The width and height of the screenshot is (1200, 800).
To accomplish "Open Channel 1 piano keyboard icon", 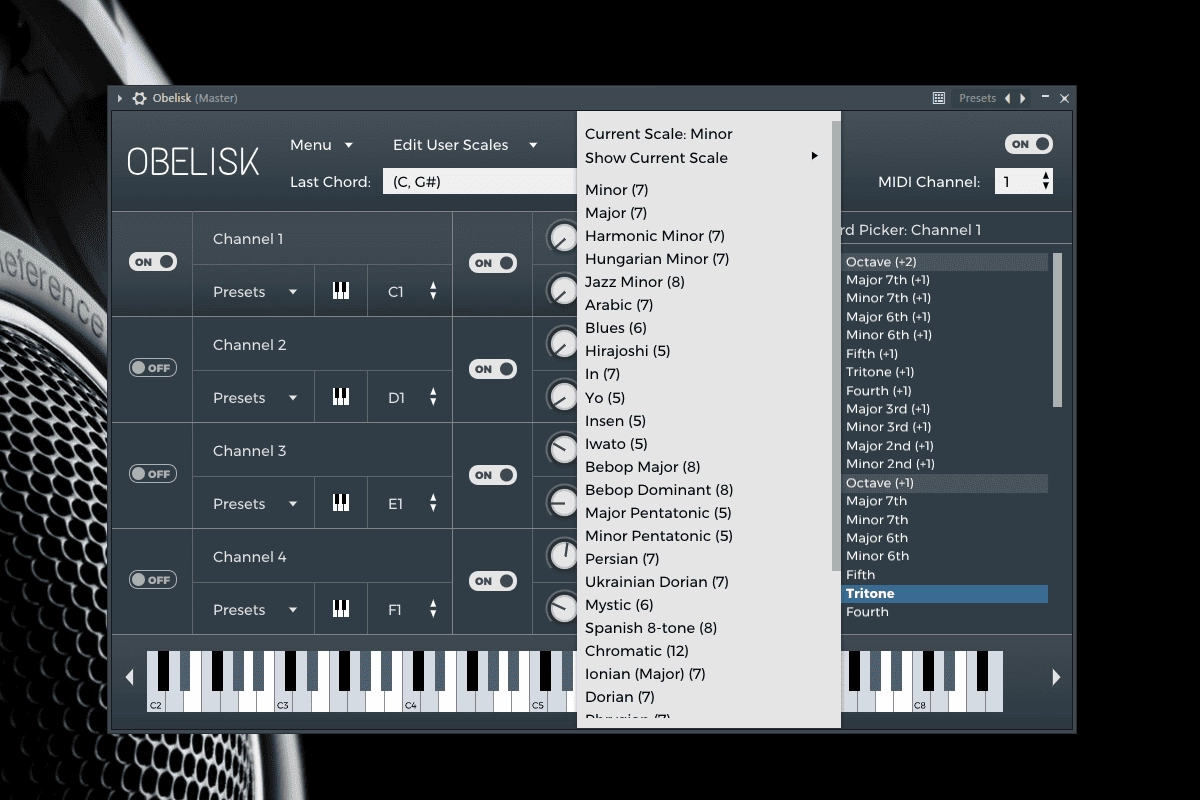I will [341, 291].
